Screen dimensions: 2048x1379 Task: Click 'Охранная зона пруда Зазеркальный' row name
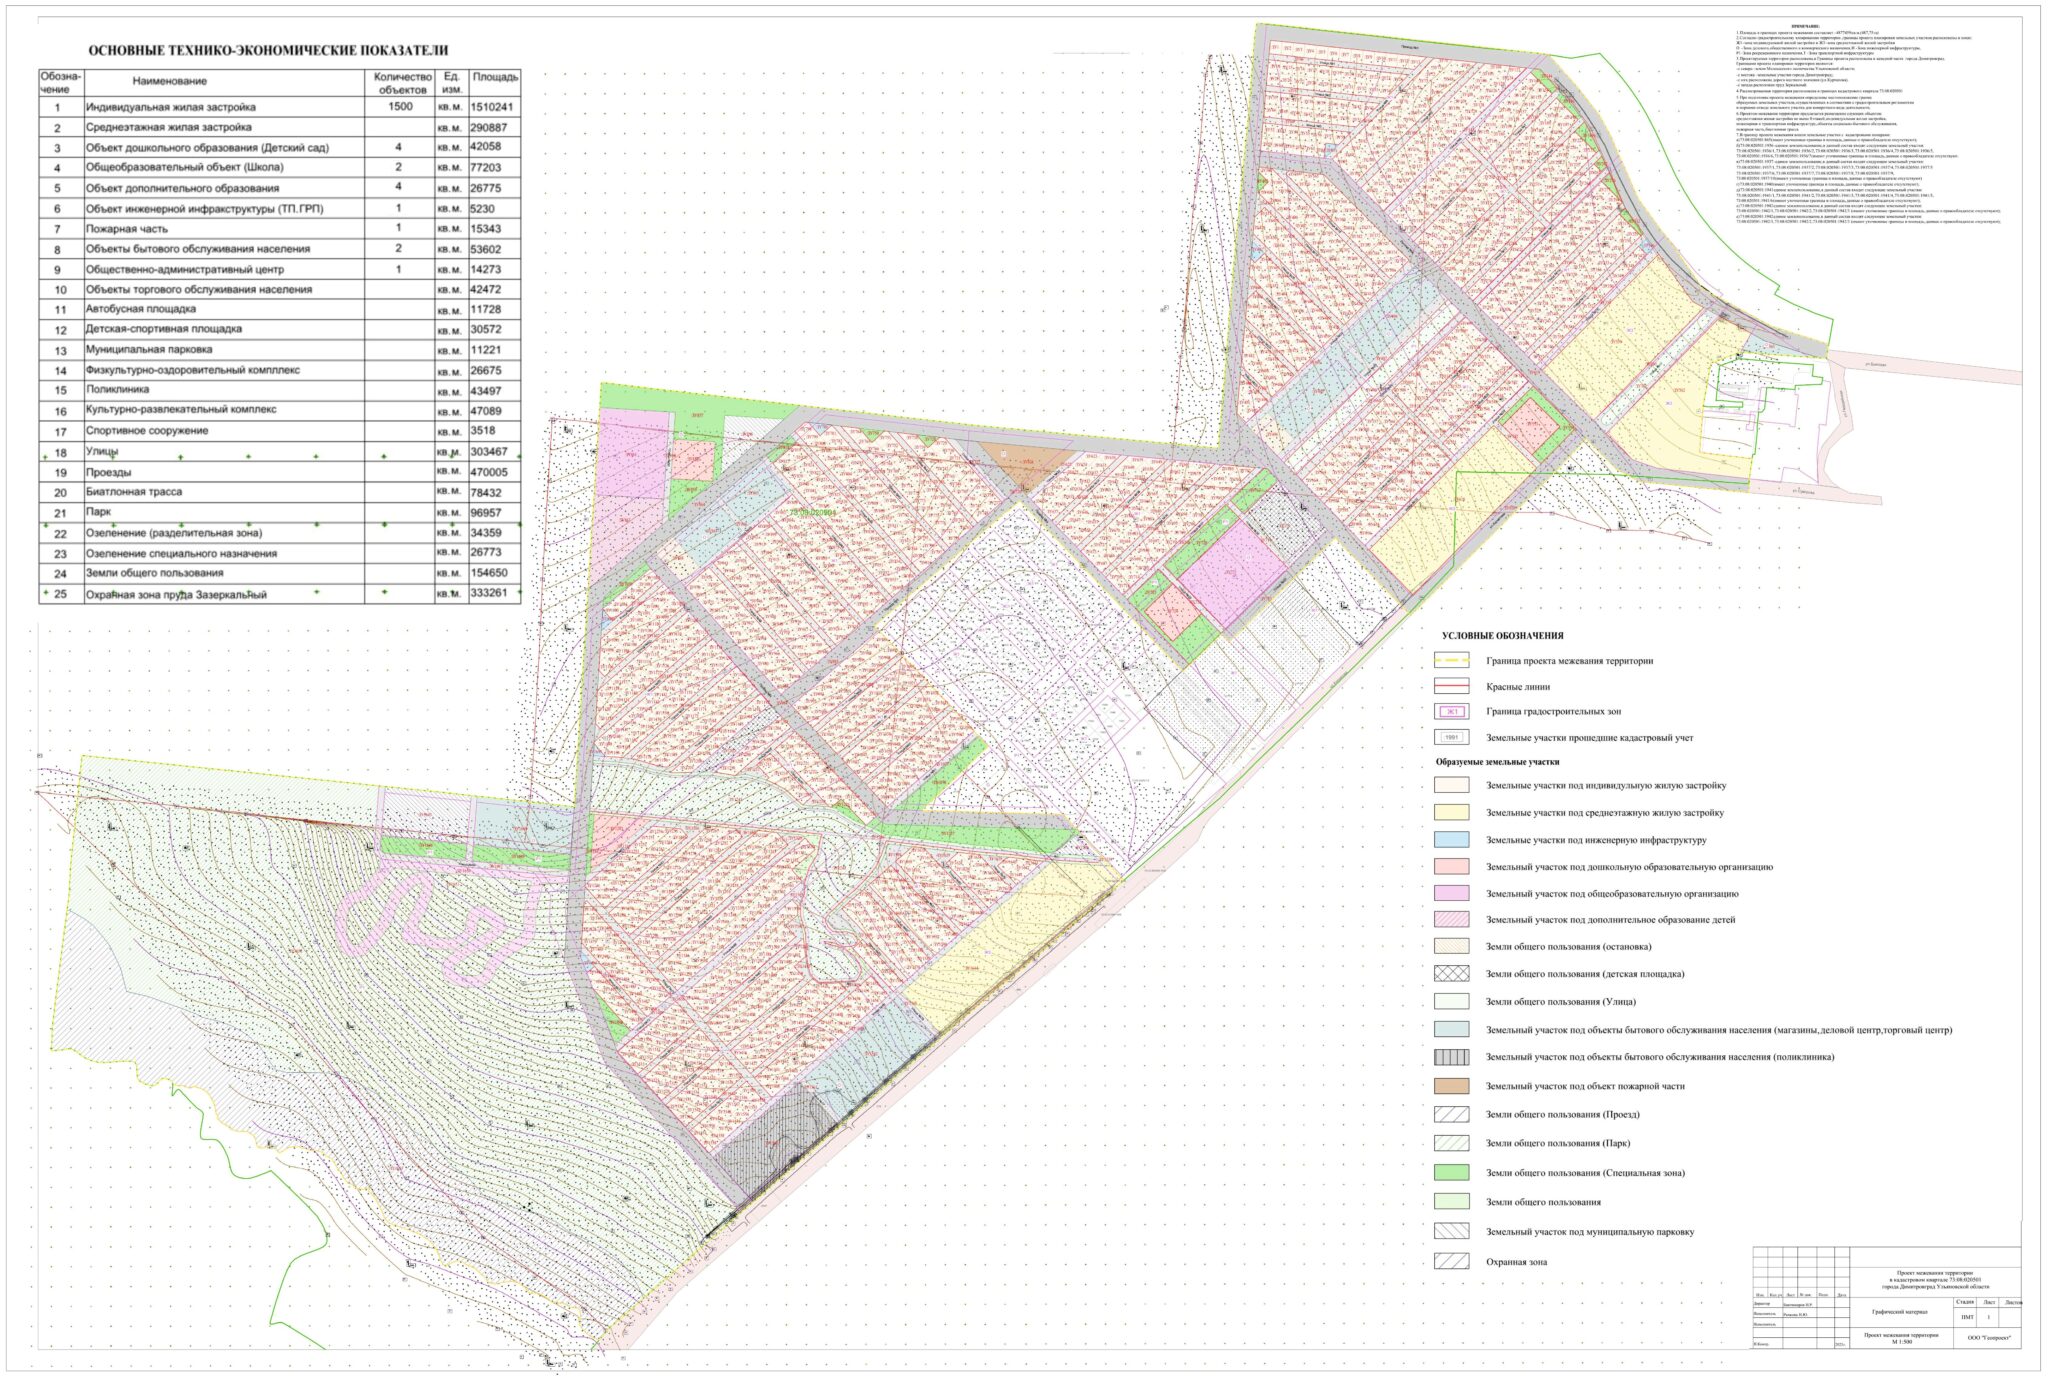click(x=176, y=595)
